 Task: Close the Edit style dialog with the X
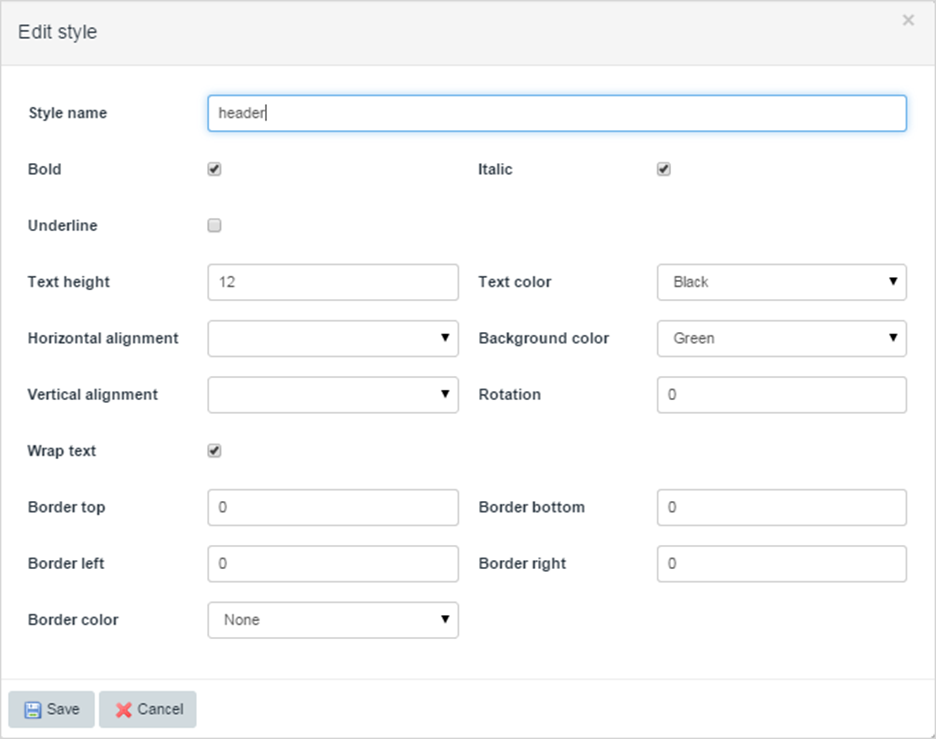(x=908, y=20)
